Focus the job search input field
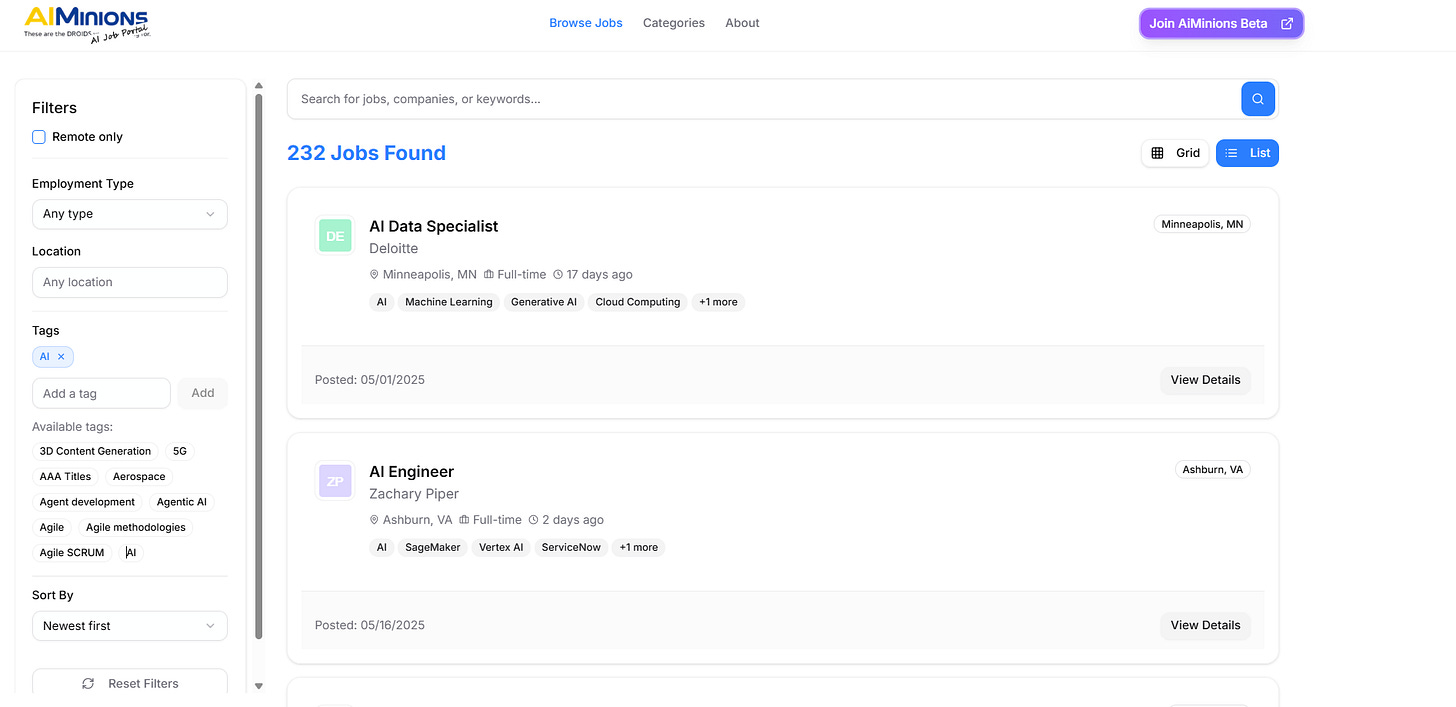1456x707 pixels. point(764,99)
